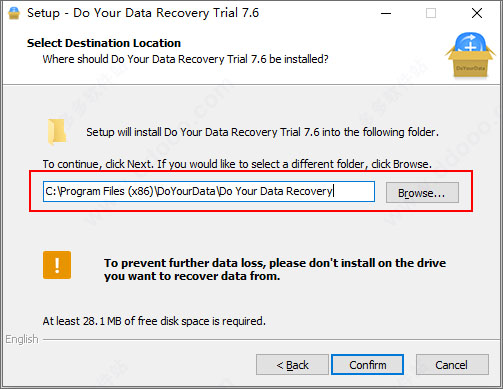
Task: Click the free disk space requirement text
Action: pyautogui.click(x=154, y=321)
